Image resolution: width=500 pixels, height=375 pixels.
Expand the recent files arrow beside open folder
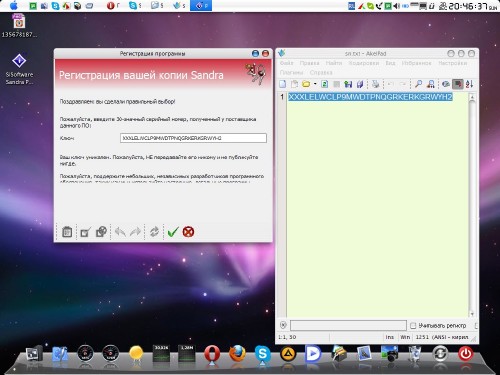click(315, 84)
